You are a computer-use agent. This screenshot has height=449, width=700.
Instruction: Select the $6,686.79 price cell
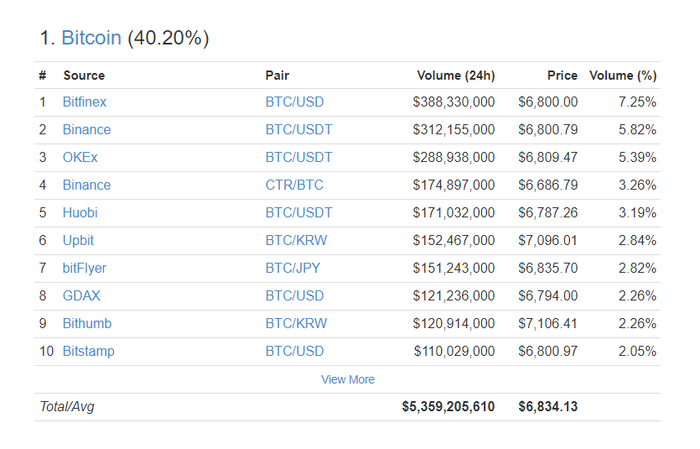coord(548,185)
